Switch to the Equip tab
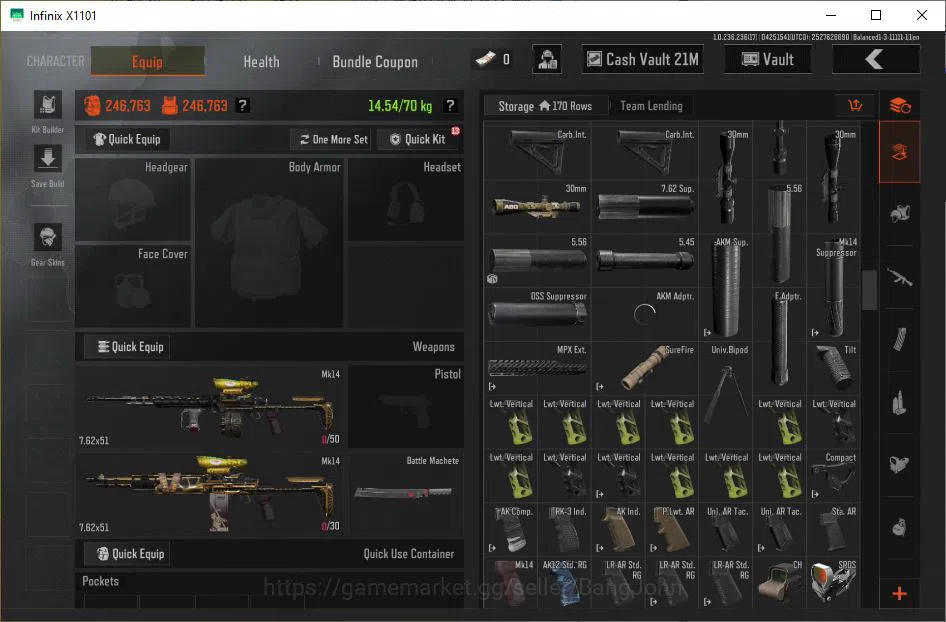The image size is (946, 622). pyautogui.click(x=147, y=62)
